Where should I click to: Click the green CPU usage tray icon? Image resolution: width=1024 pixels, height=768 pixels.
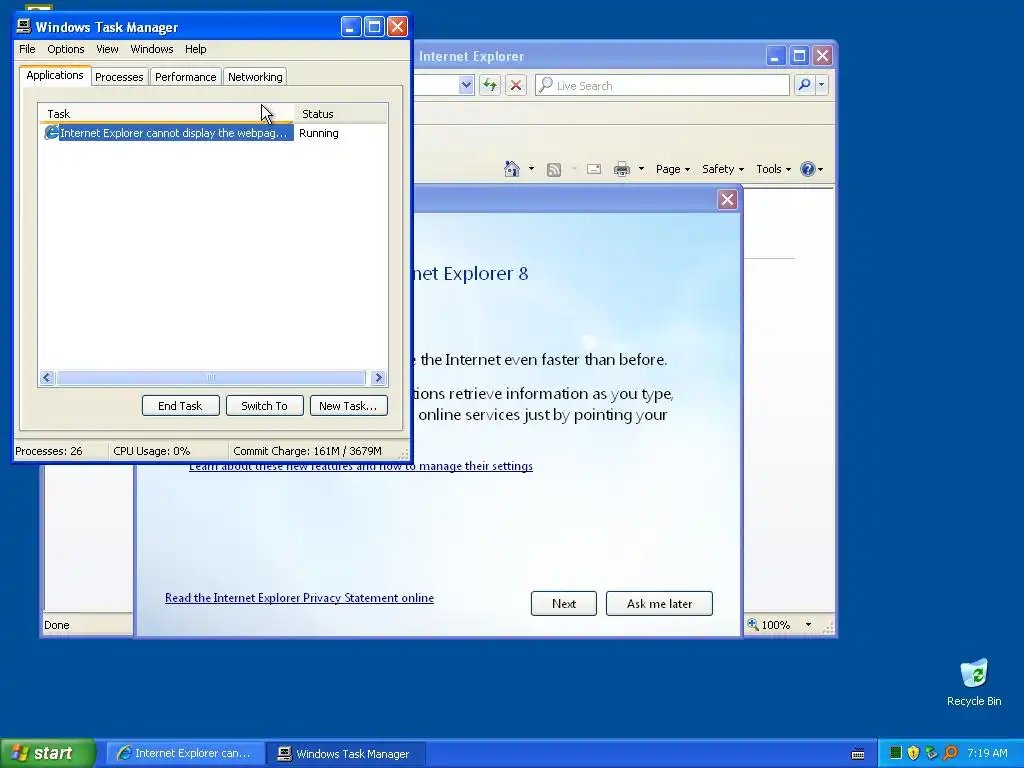click(896, 753)
